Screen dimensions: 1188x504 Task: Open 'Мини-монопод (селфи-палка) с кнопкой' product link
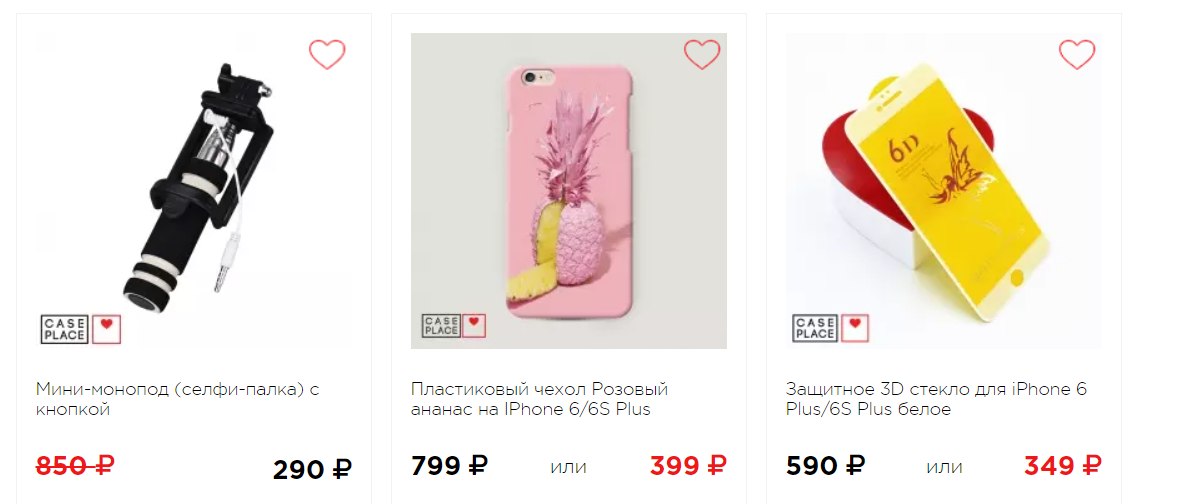[177, 399]
